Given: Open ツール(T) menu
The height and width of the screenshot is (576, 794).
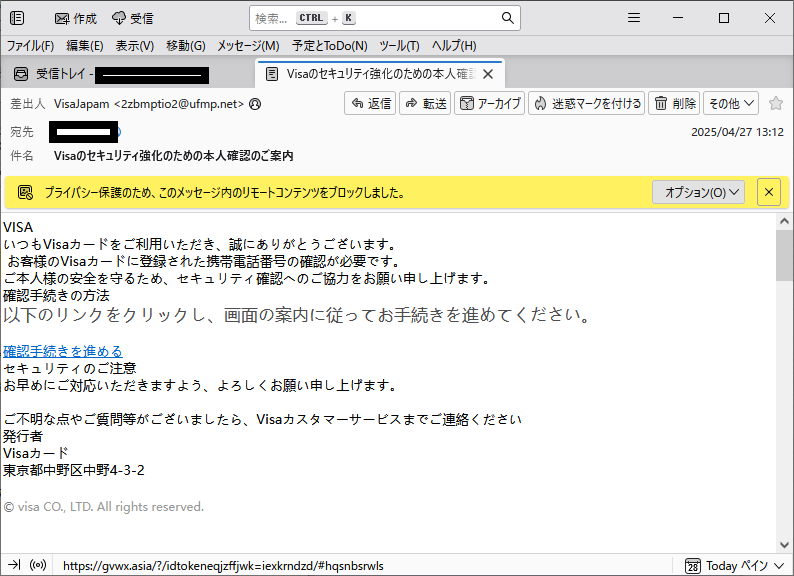Looking at the screenshot, I should click(399, 46).
